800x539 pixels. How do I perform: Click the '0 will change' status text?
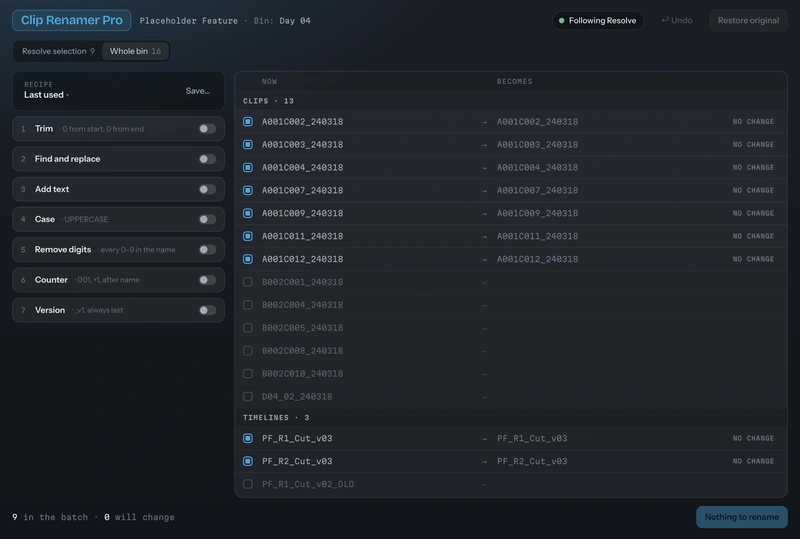tap(139, 517)
